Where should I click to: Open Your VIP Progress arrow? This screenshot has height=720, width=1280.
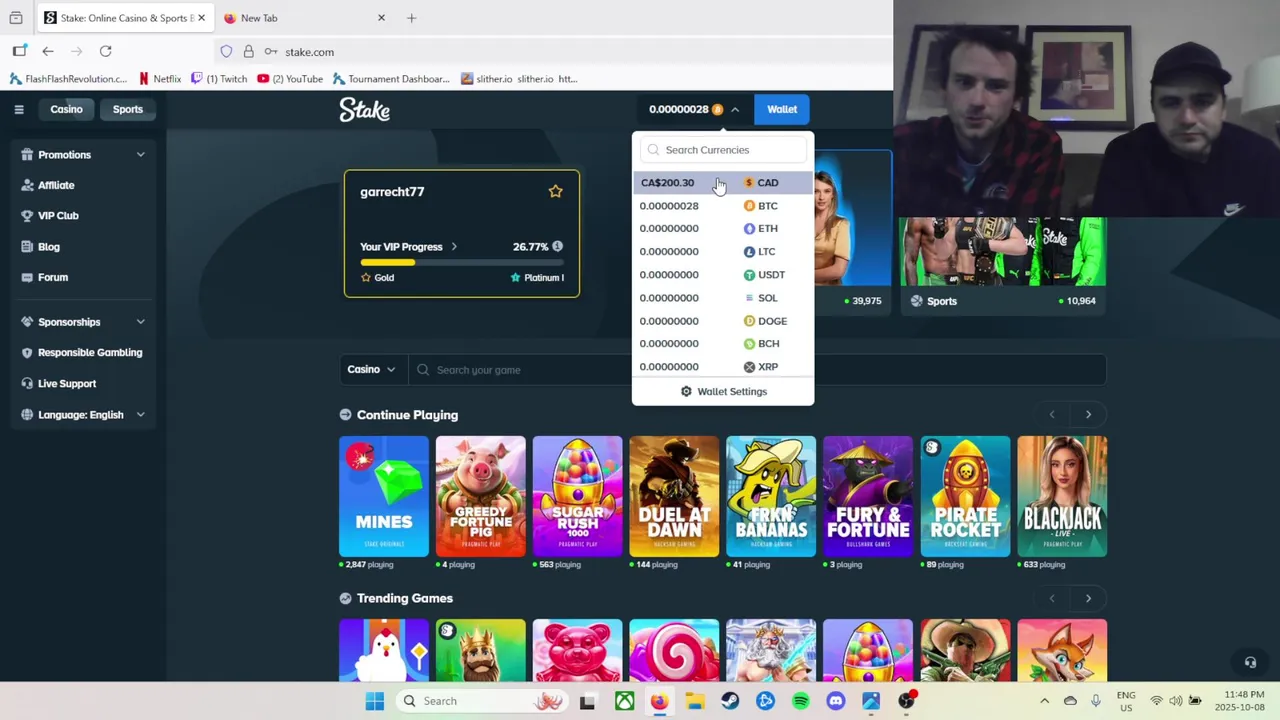click(453, 247)
